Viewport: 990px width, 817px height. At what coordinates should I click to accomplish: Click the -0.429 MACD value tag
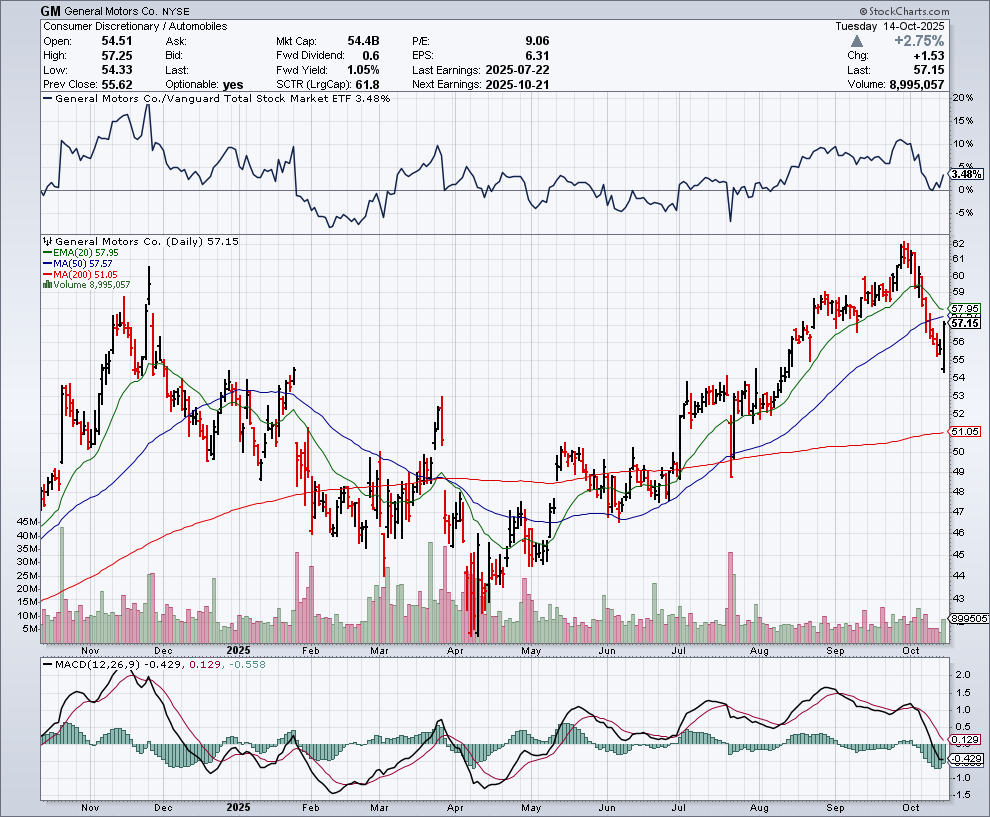[x=965, y=759]
